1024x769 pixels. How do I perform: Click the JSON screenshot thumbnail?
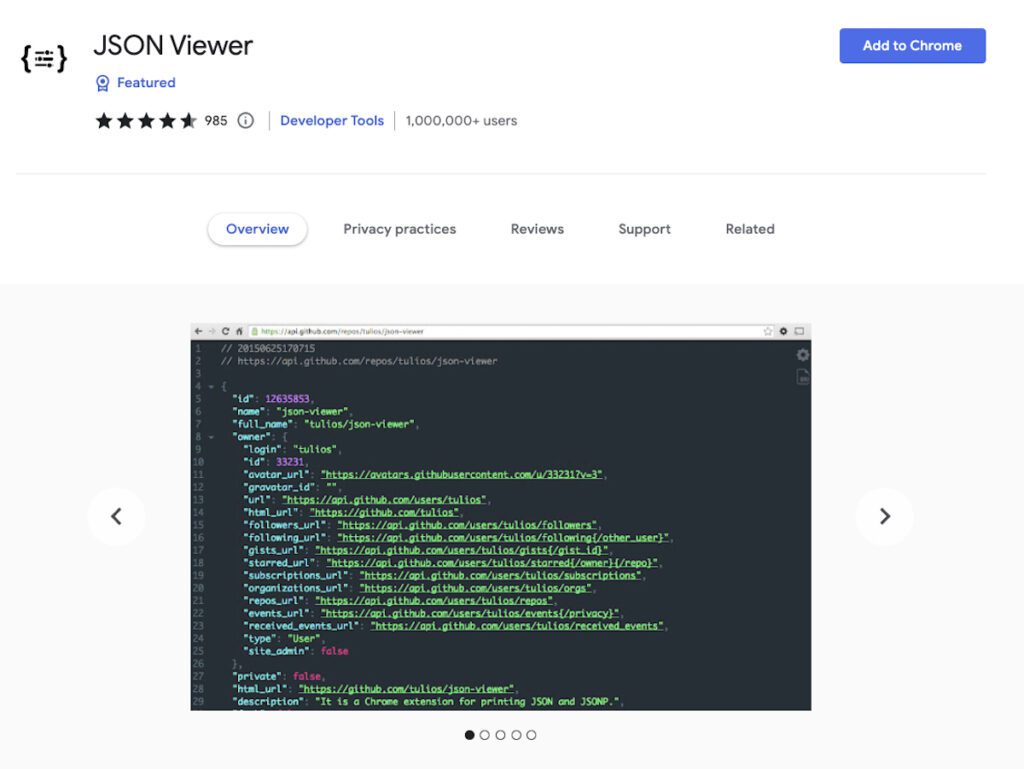(501, 516)
